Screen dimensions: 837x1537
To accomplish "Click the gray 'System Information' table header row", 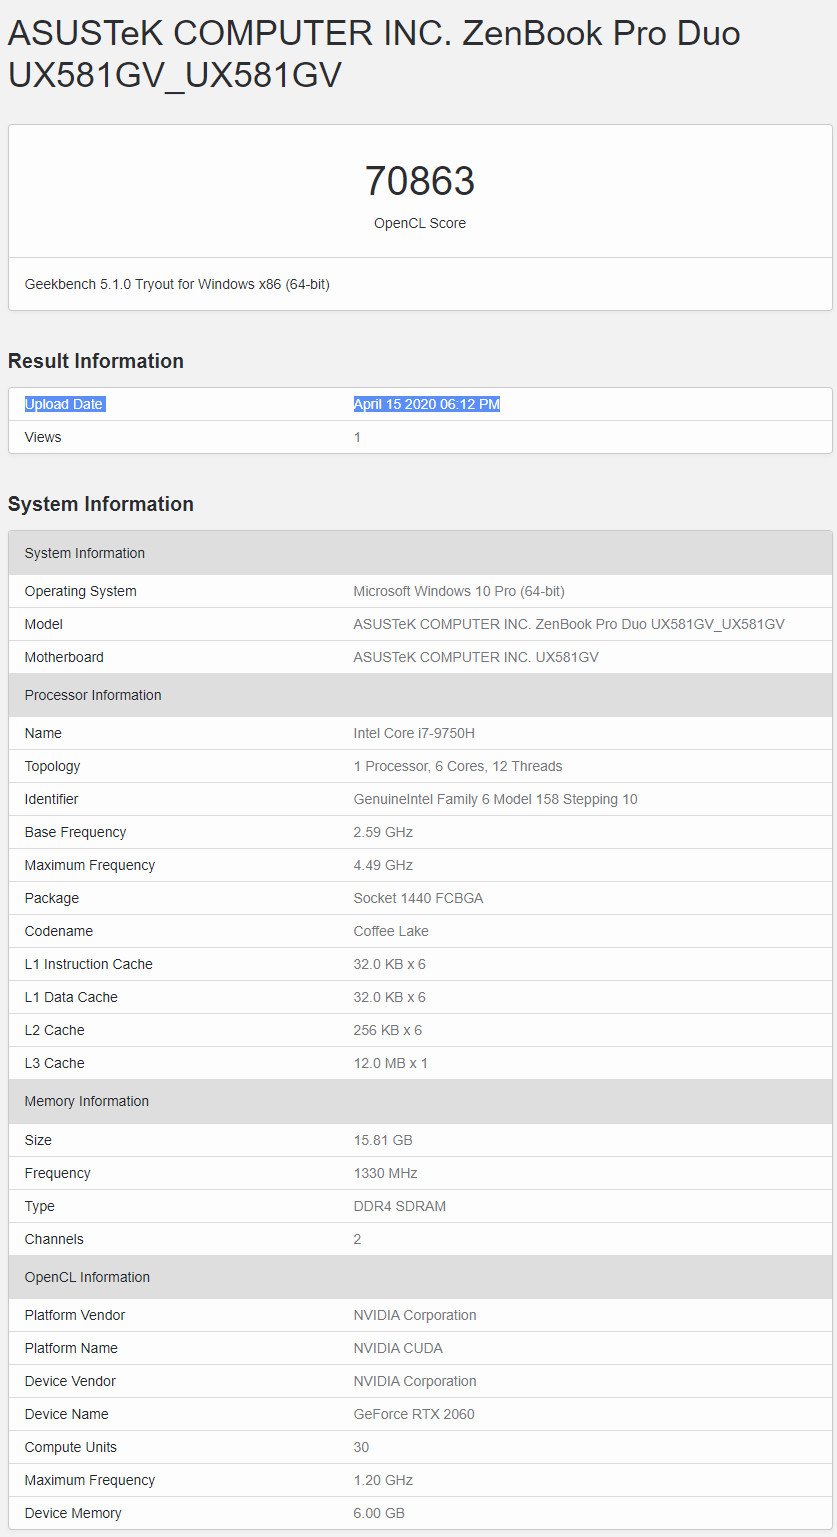I will tap(420, 553).
